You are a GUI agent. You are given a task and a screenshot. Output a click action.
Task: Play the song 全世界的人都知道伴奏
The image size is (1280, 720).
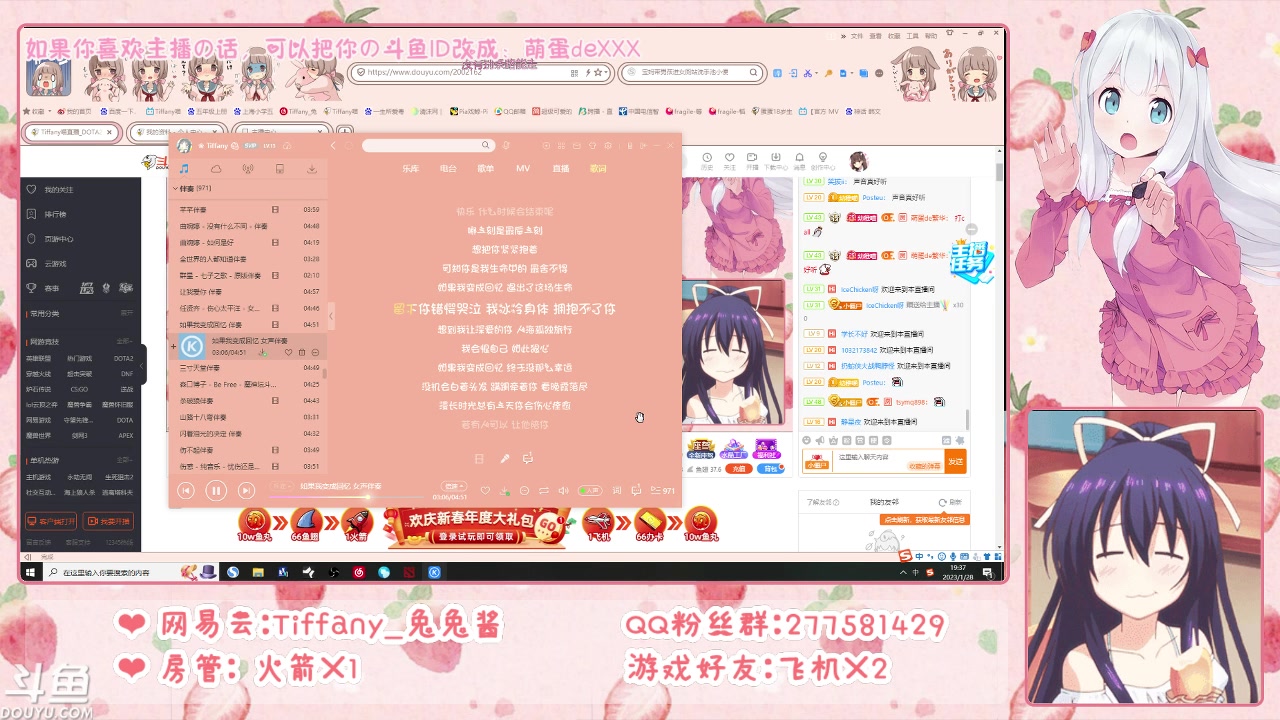click(x=248, y=259)
